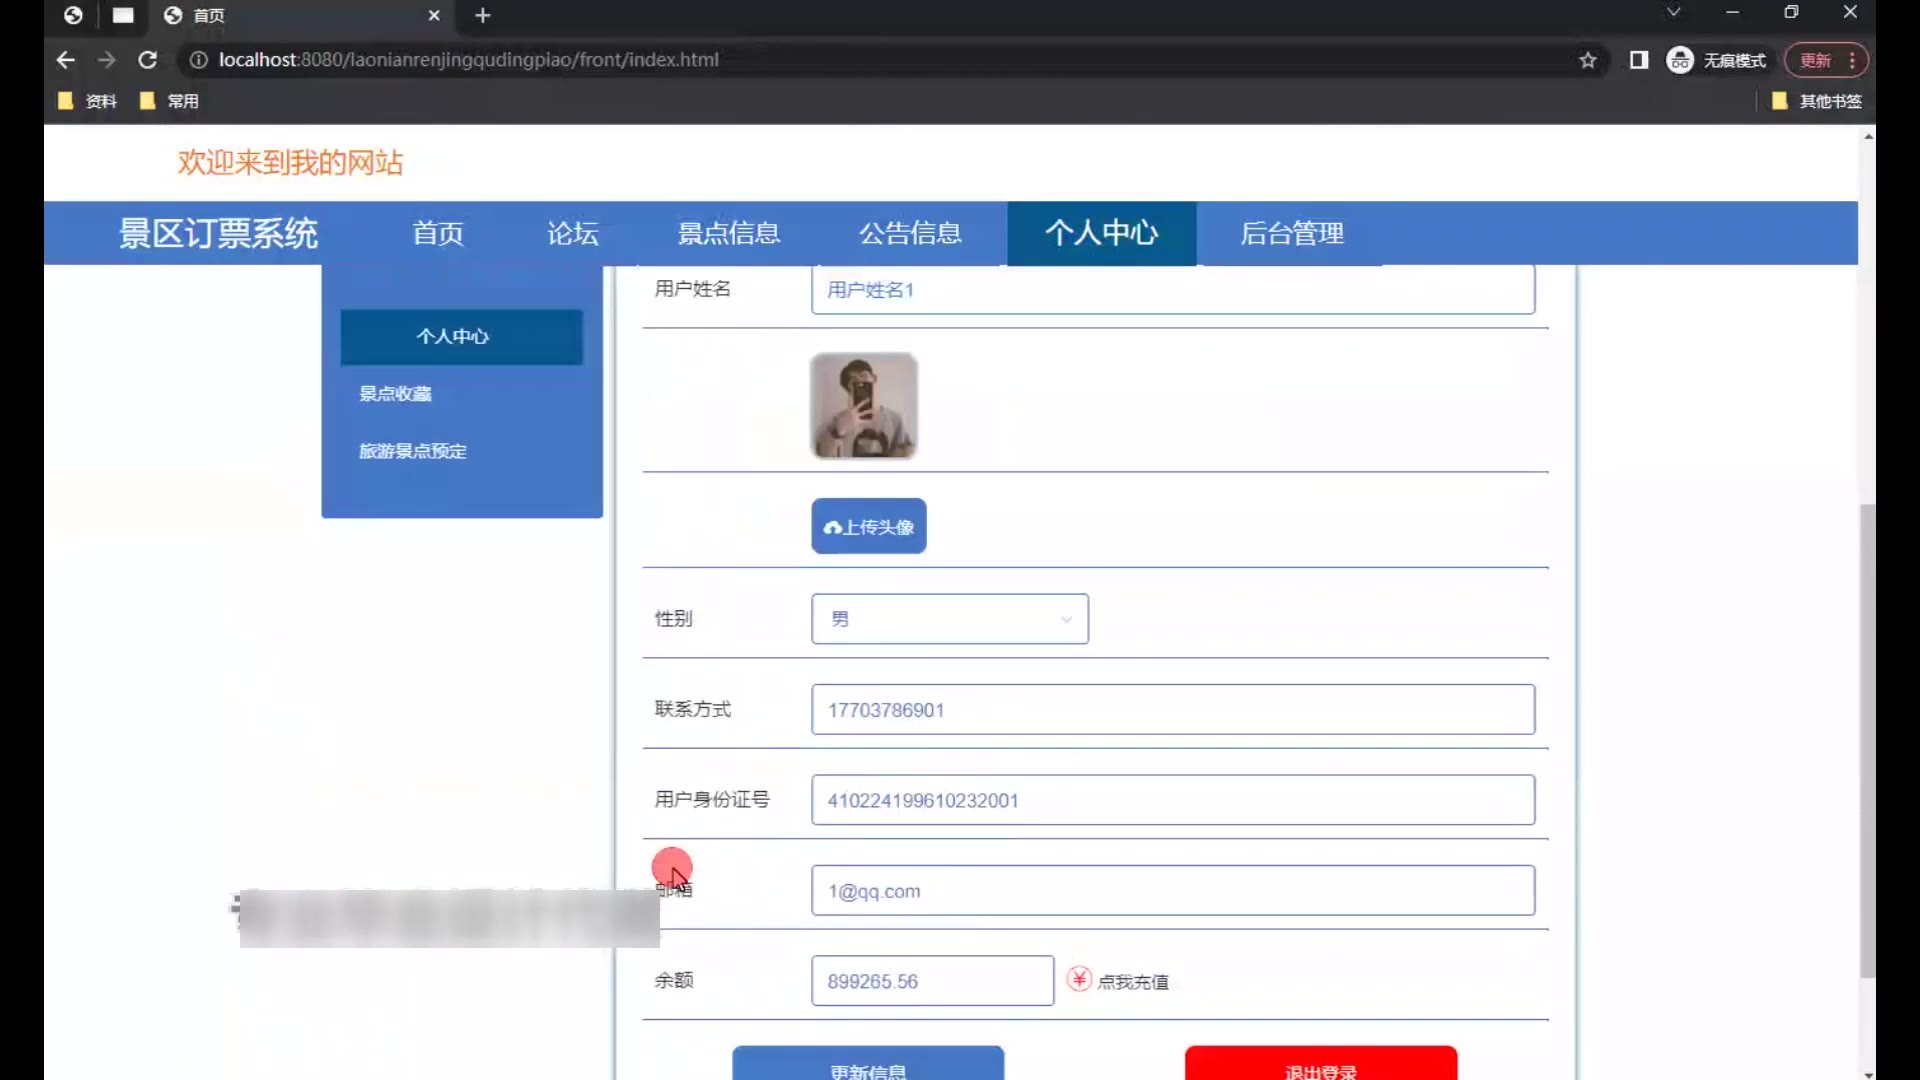Close the 首页 browser tab
Image resolution: width=1920 pixels, height=1080 pixels.
pos(433,15)
